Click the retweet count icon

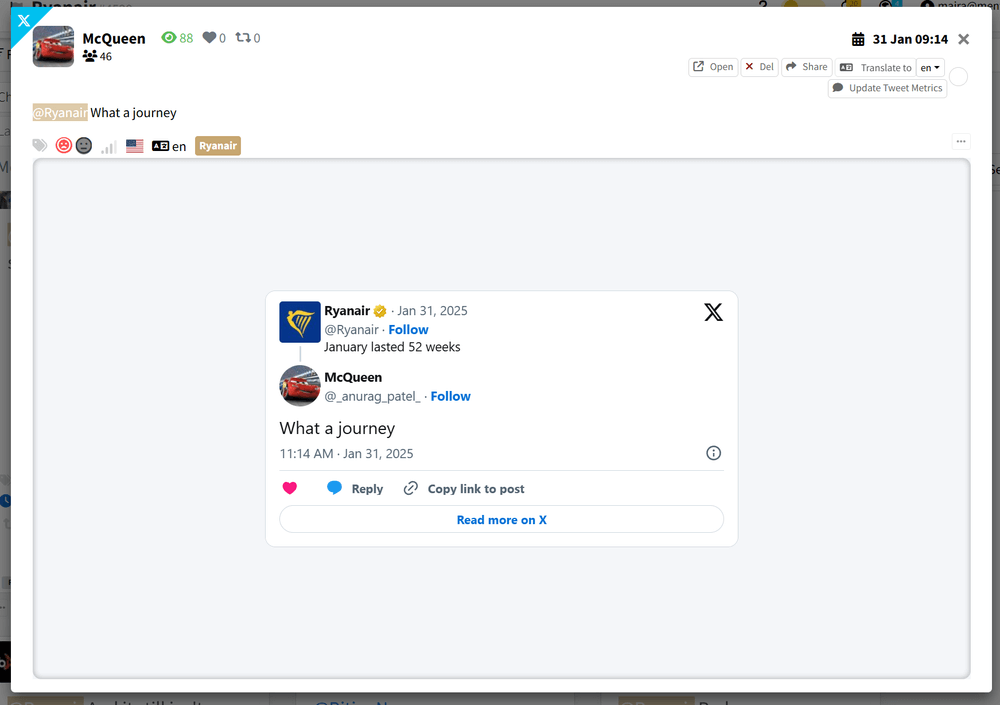(243, 38)
